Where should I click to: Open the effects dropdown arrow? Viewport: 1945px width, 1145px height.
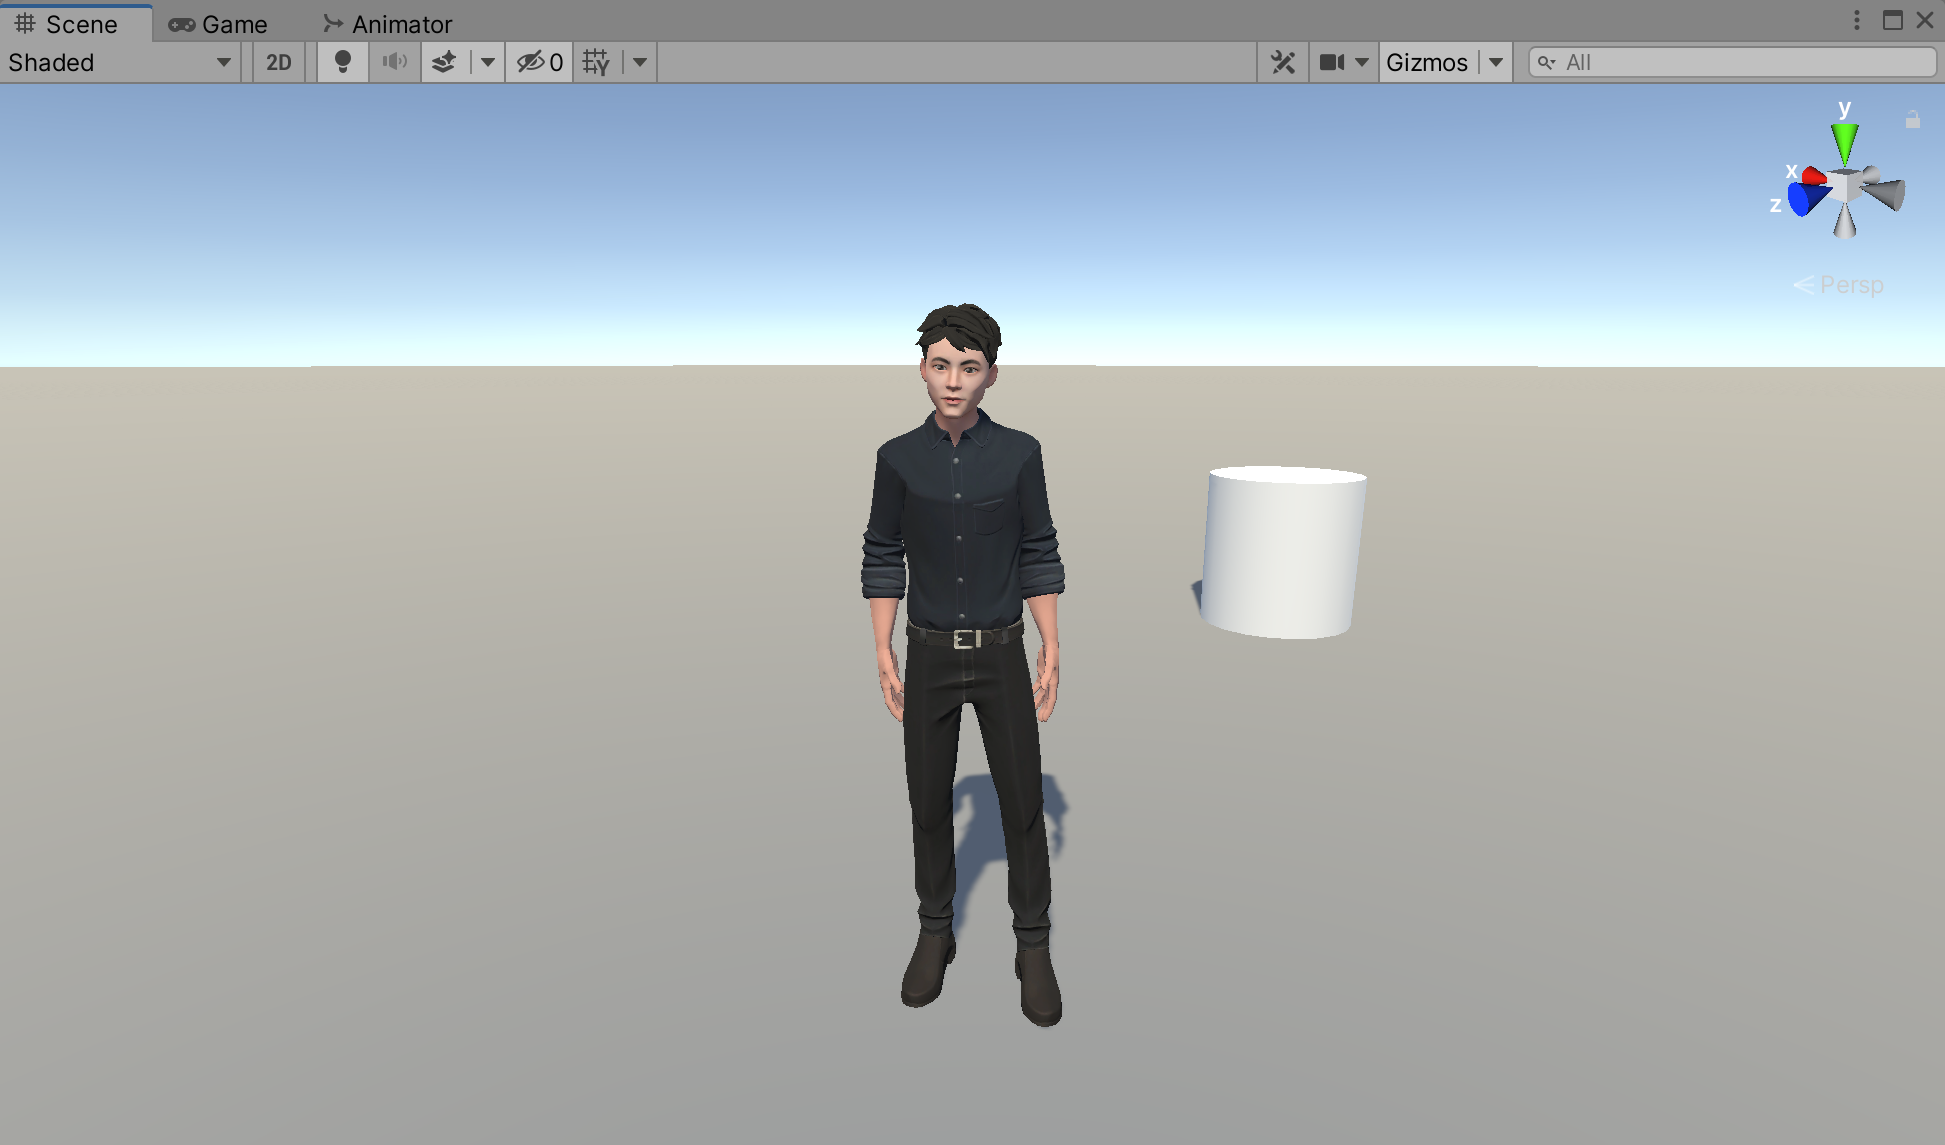(488, 62)
